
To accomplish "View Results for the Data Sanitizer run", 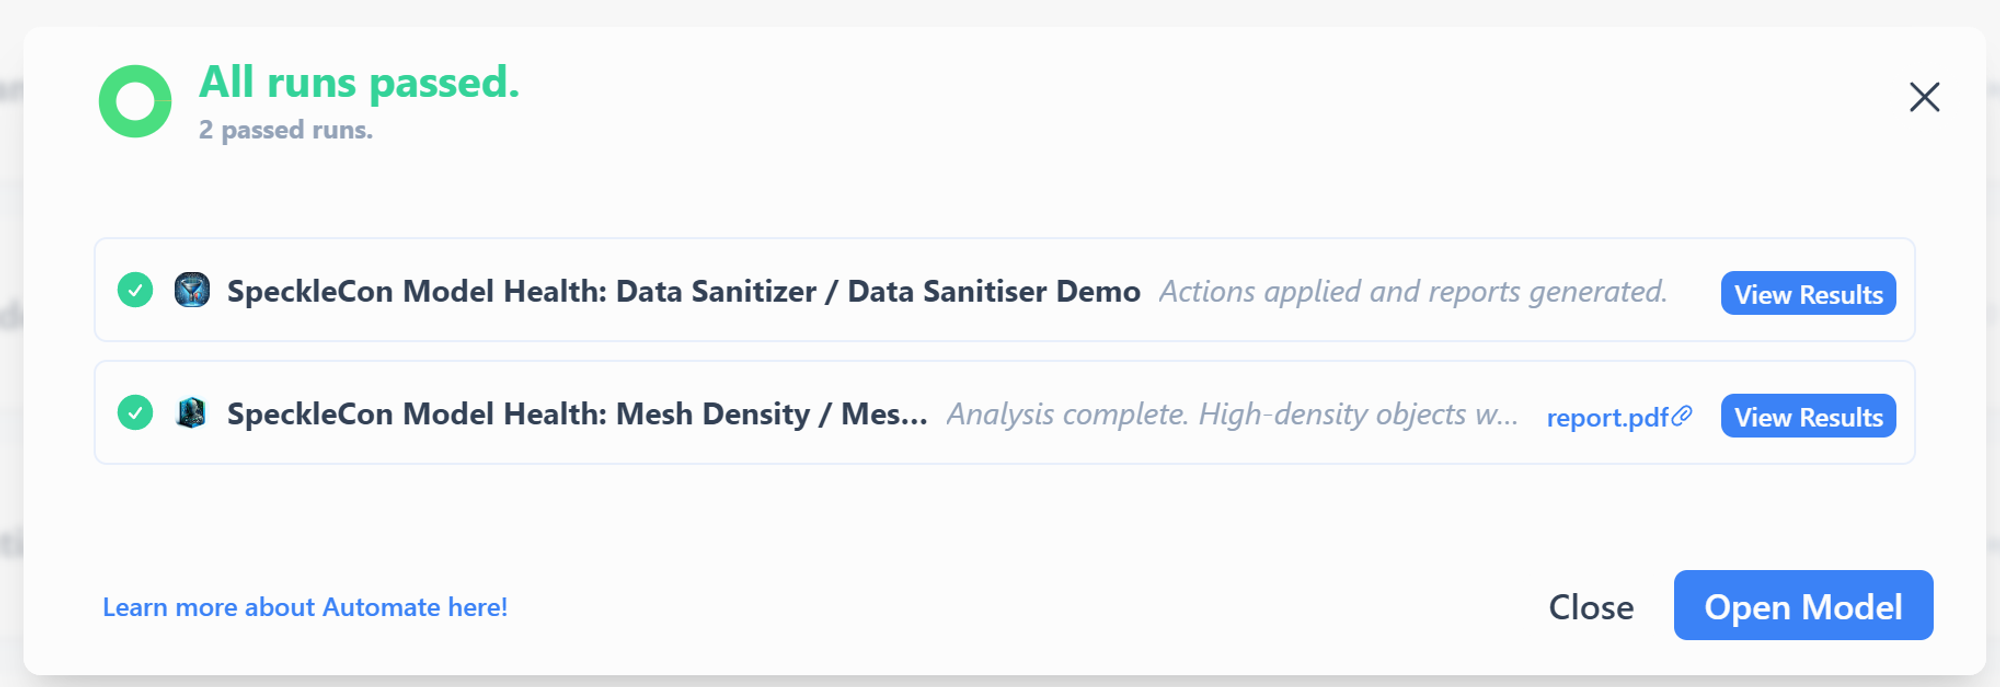I will 1808,293.
